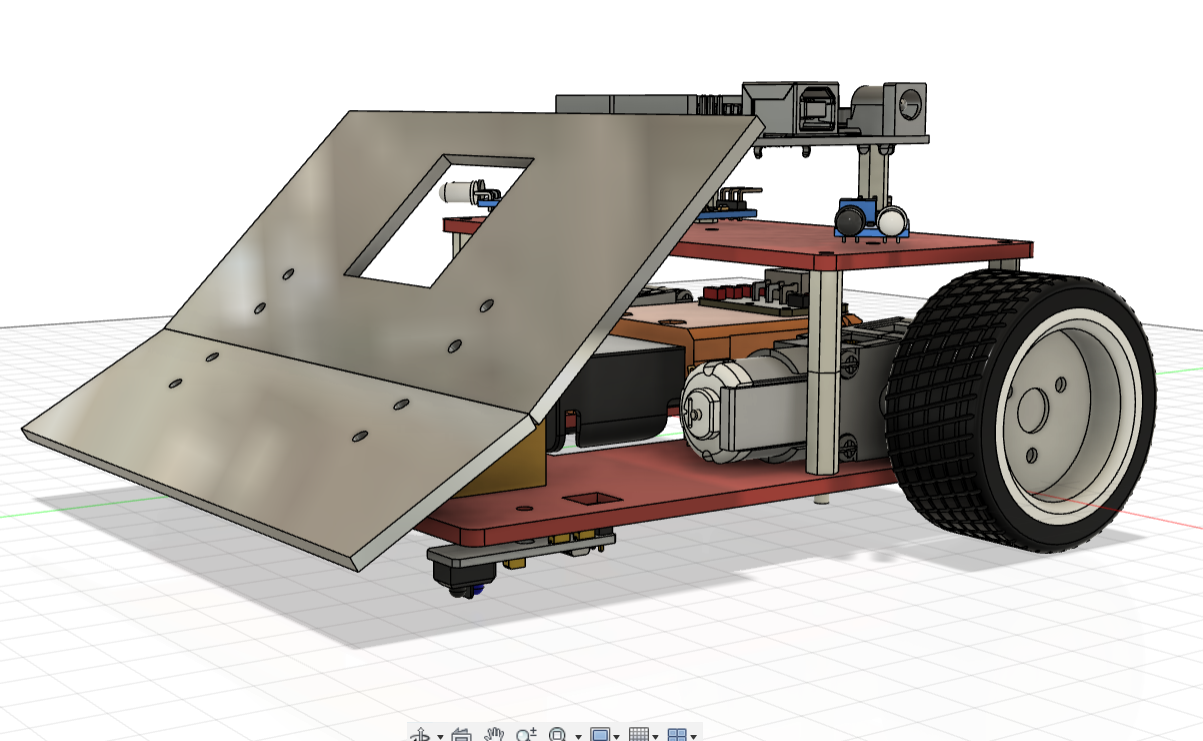Viewport: 1203px width, 741px height.
Task: Select the gray DC gear motor body
Action: pos(760,410)
